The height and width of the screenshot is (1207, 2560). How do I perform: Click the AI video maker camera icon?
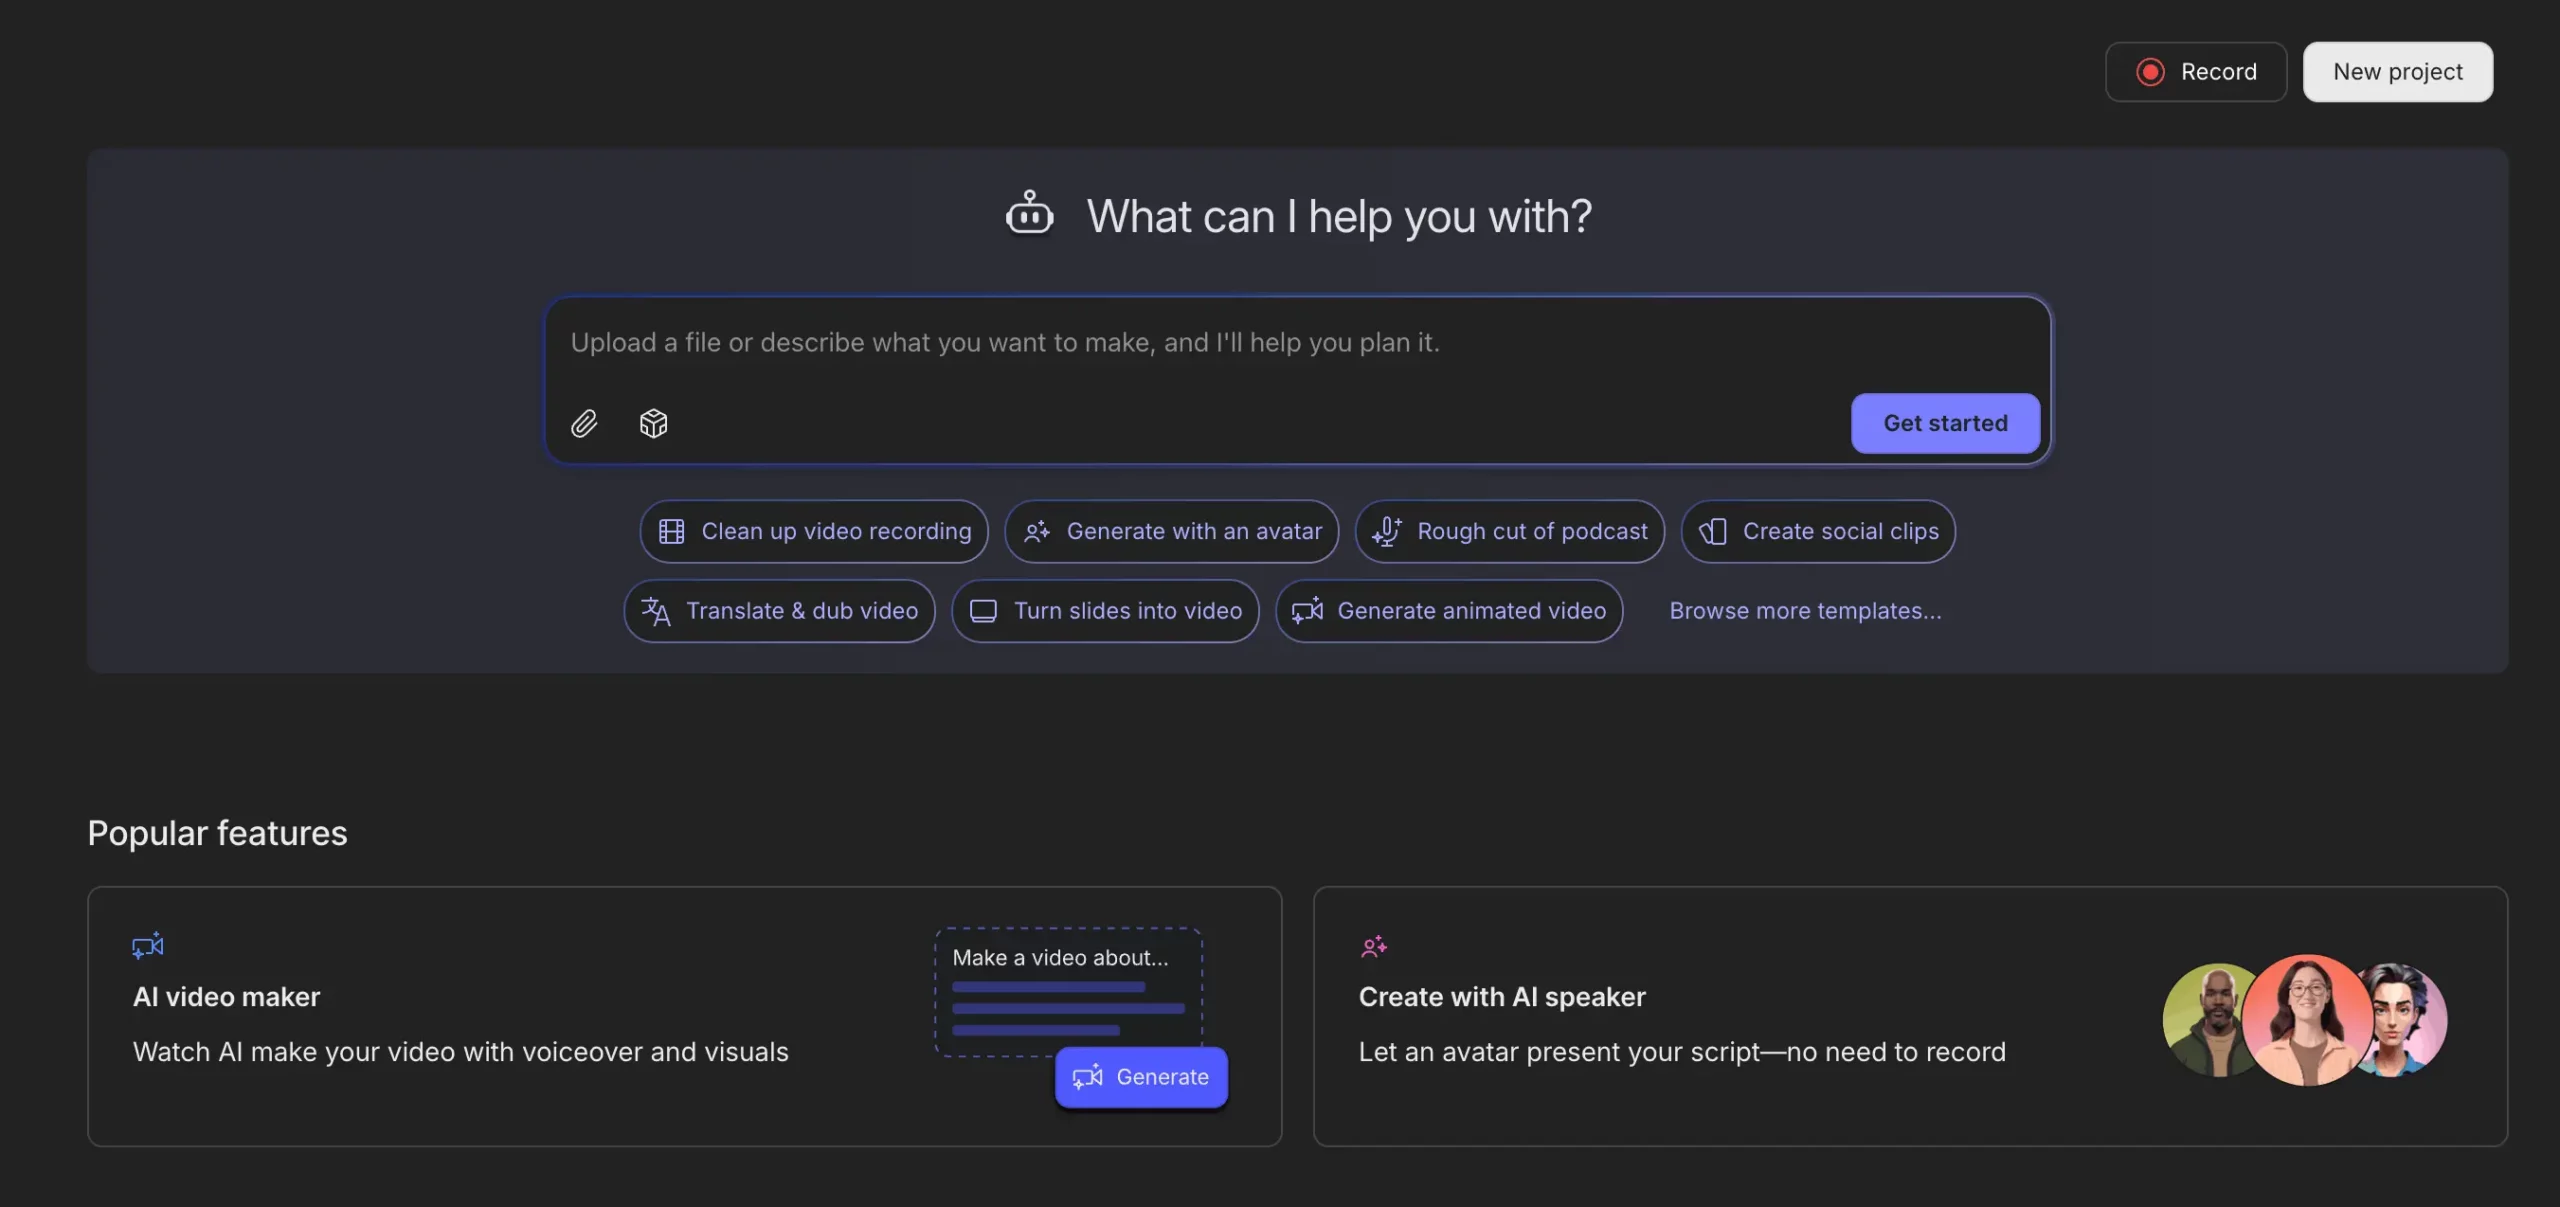pyautogui.click(x=148, y=945)
